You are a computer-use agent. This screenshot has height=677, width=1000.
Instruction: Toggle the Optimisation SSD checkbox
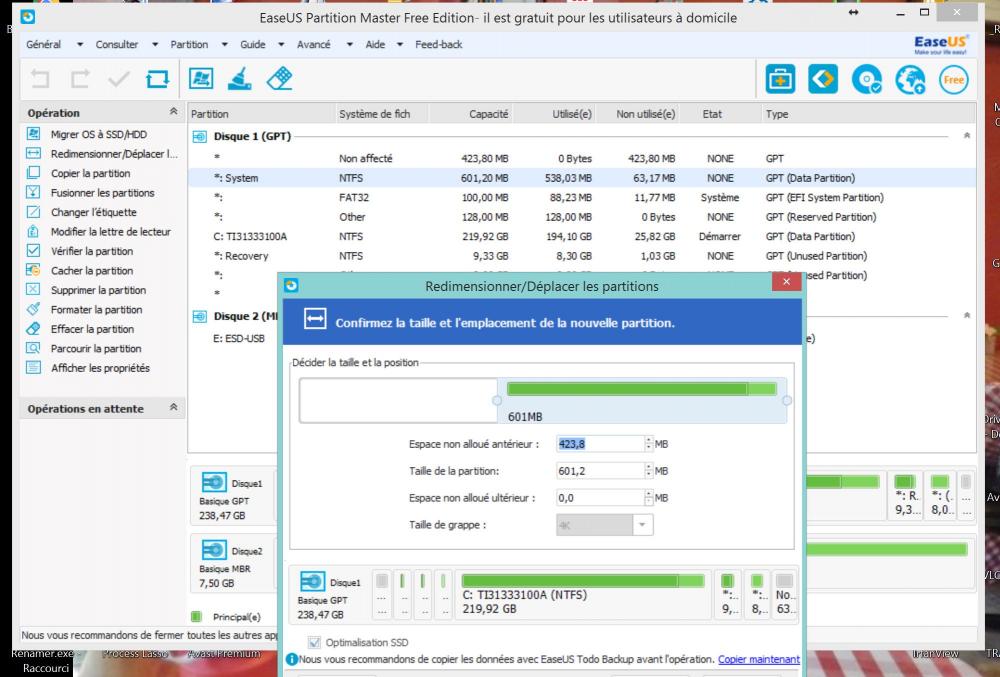(316, 642)
